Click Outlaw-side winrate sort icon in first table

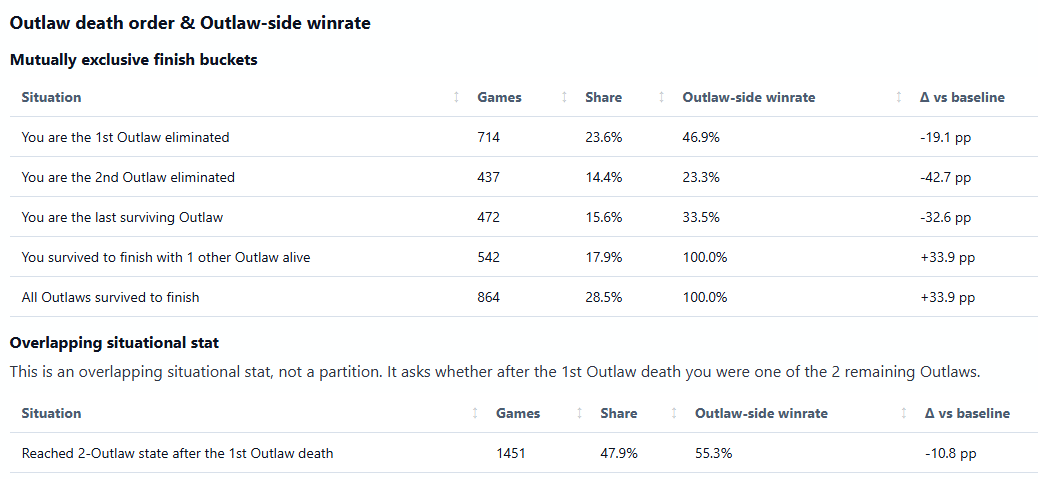tap(898, 97)
